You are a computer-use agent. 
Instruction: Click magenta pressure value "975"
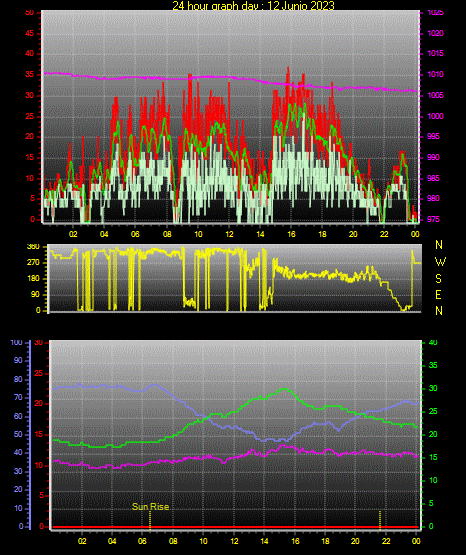[433, 219]
